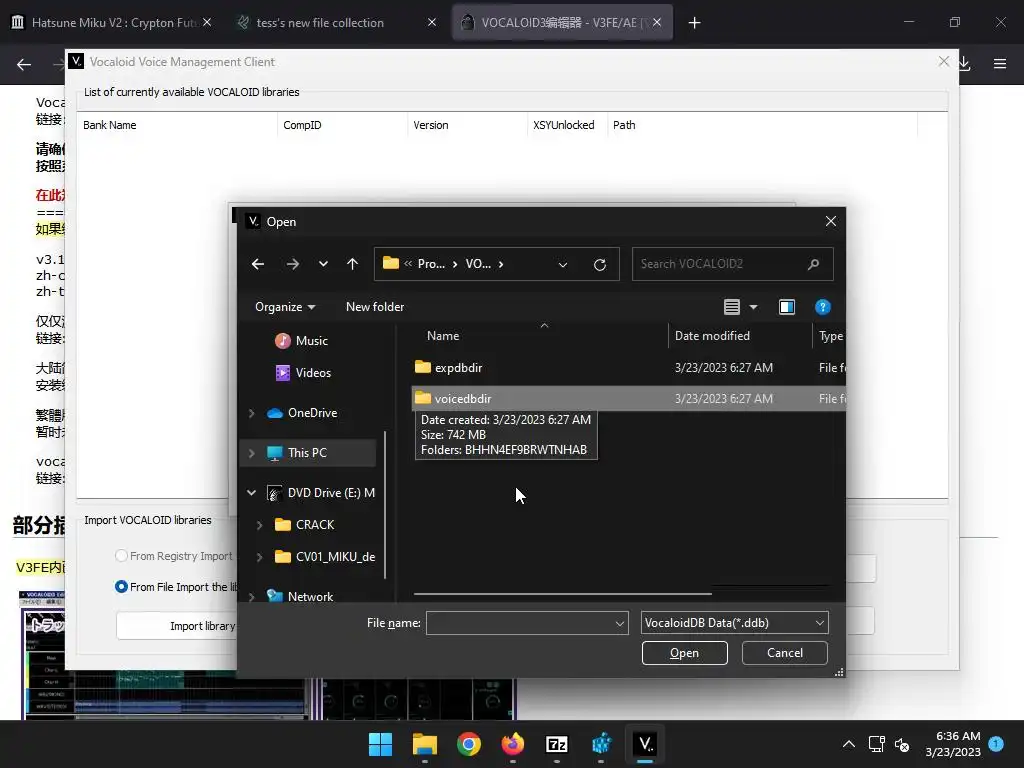This screenshot has height=768, width=1024.
Task: Select From File Import radio button
Action: pyautogui.click(x=121, y=586)
